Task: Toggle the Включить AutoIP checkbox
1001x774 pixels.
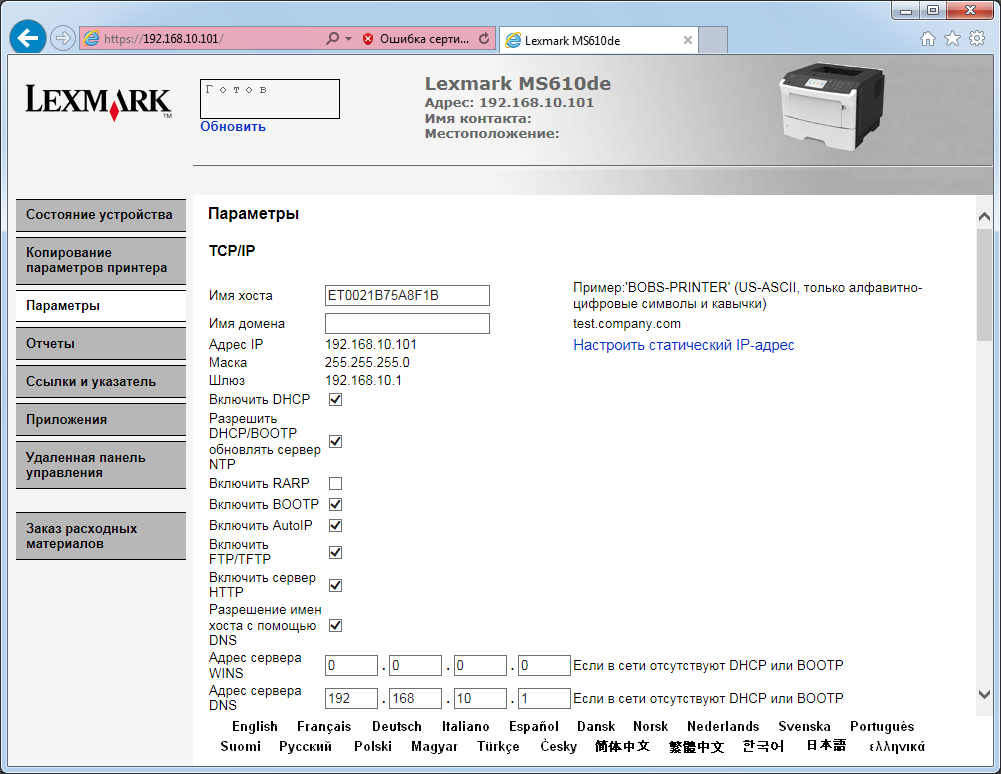Action: pyautogui.click(x=335, y=526)
